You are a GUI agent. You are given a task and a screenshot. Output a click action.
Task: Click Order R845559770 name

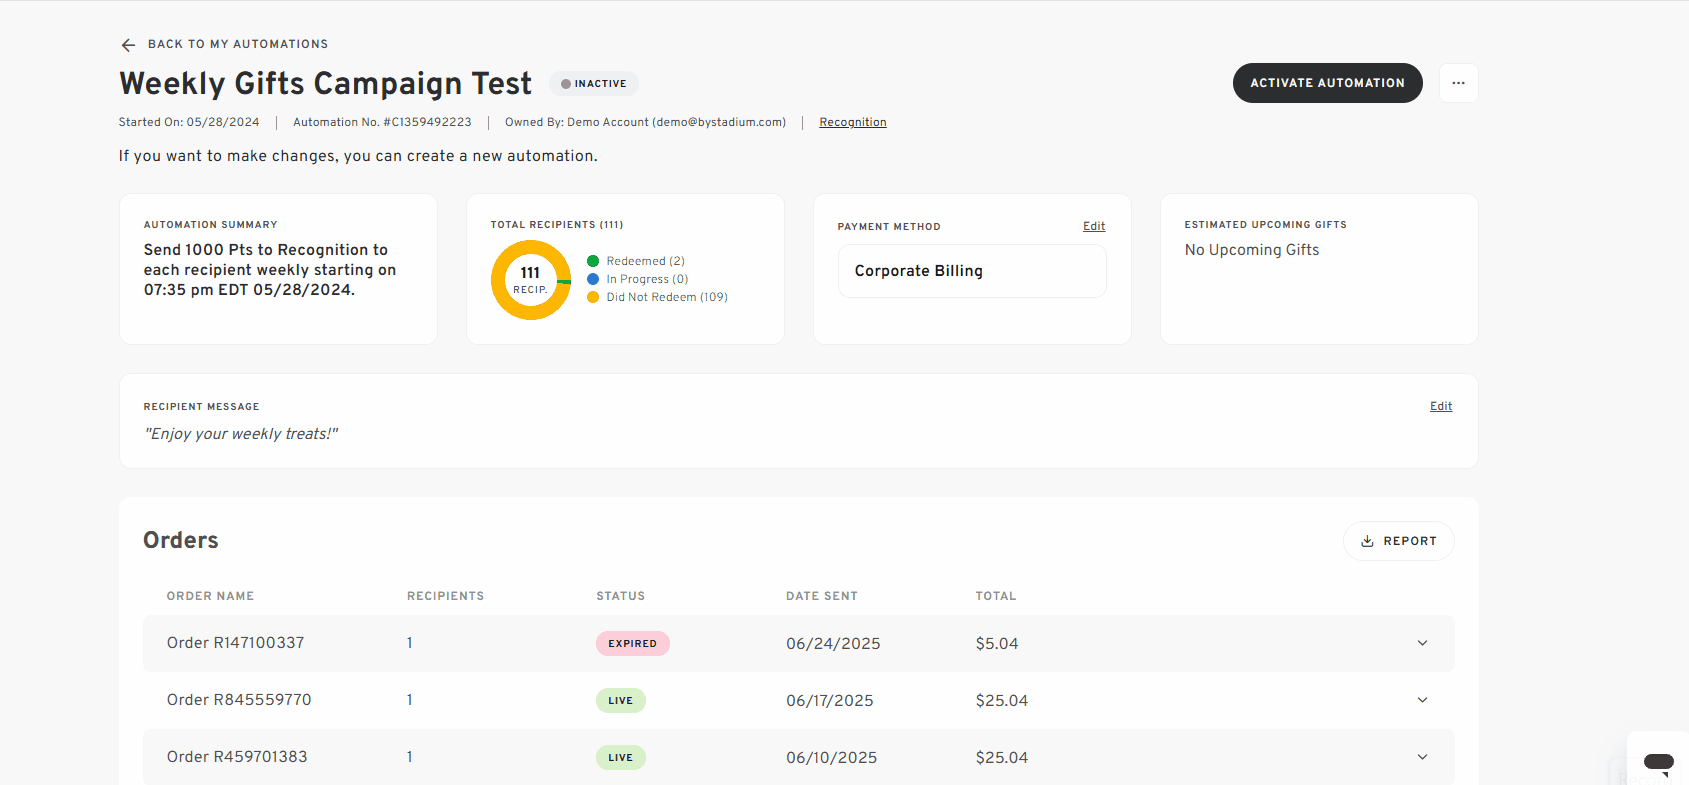tap(239, 700)
